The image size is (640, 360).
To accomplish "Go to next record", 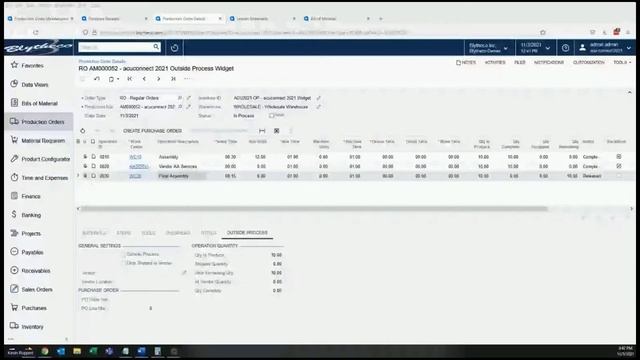I will click(x=159, y=79).
